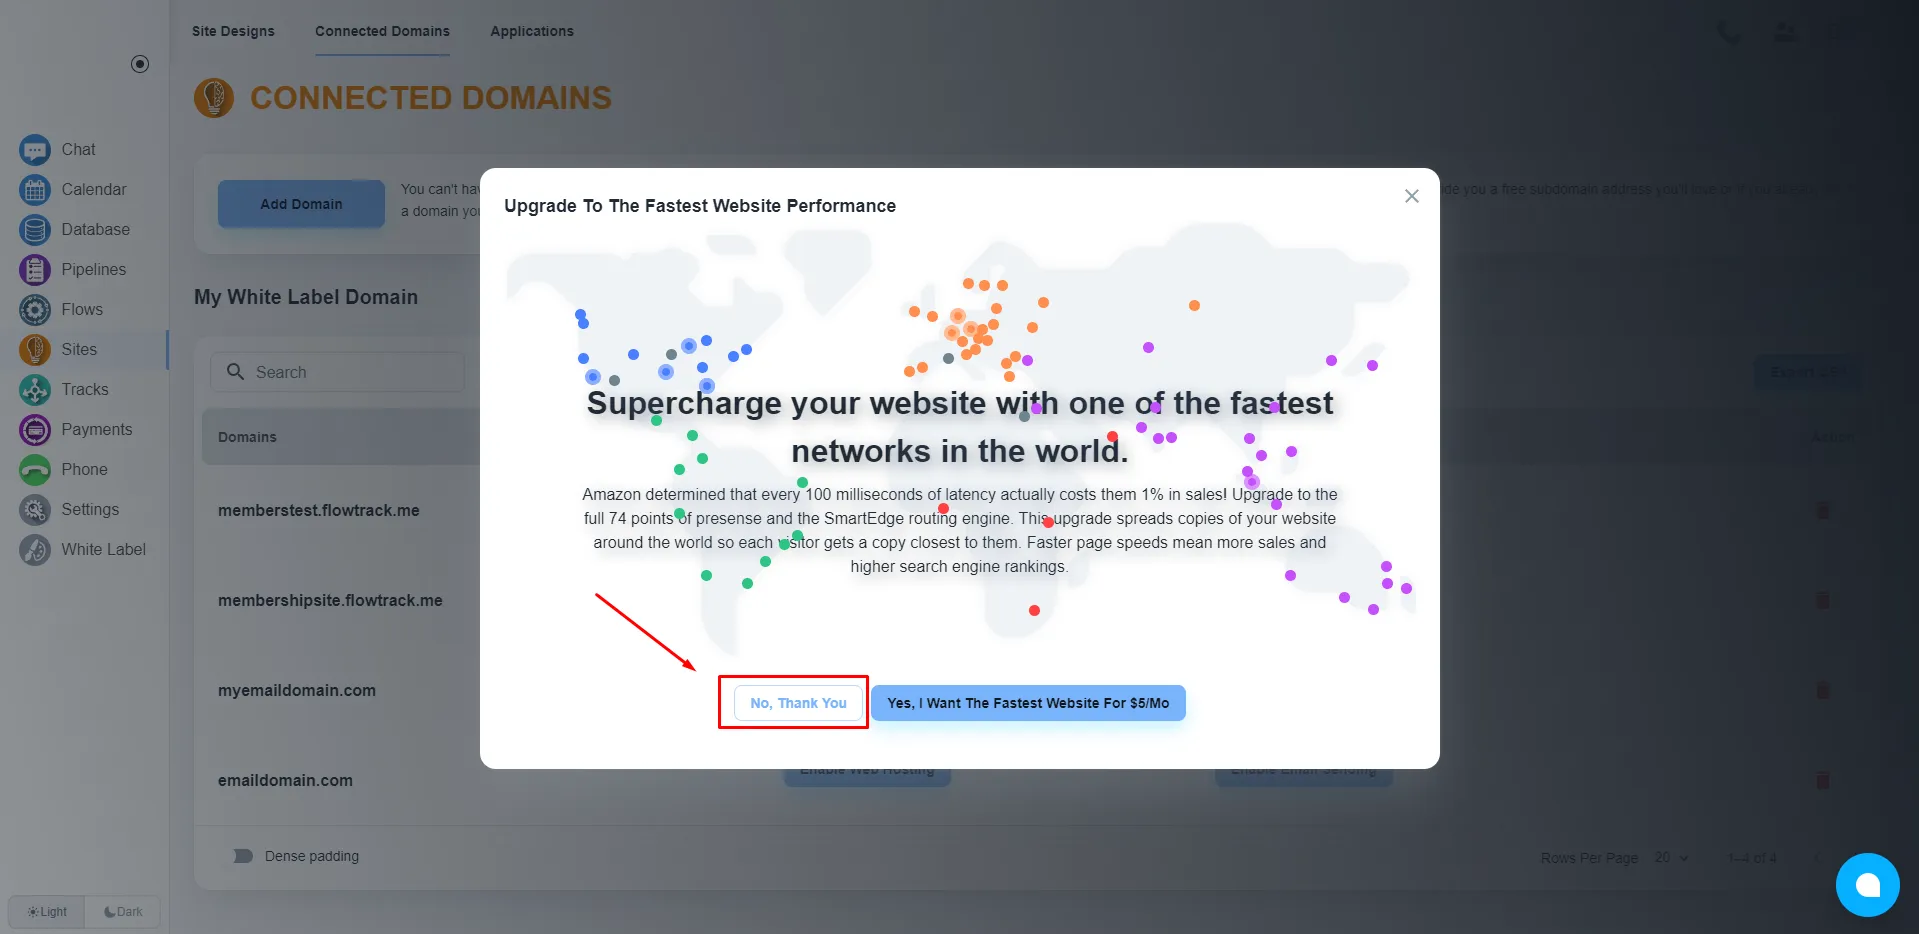
Task: Open the Pipelines sidebar icon
Action: 35,269
